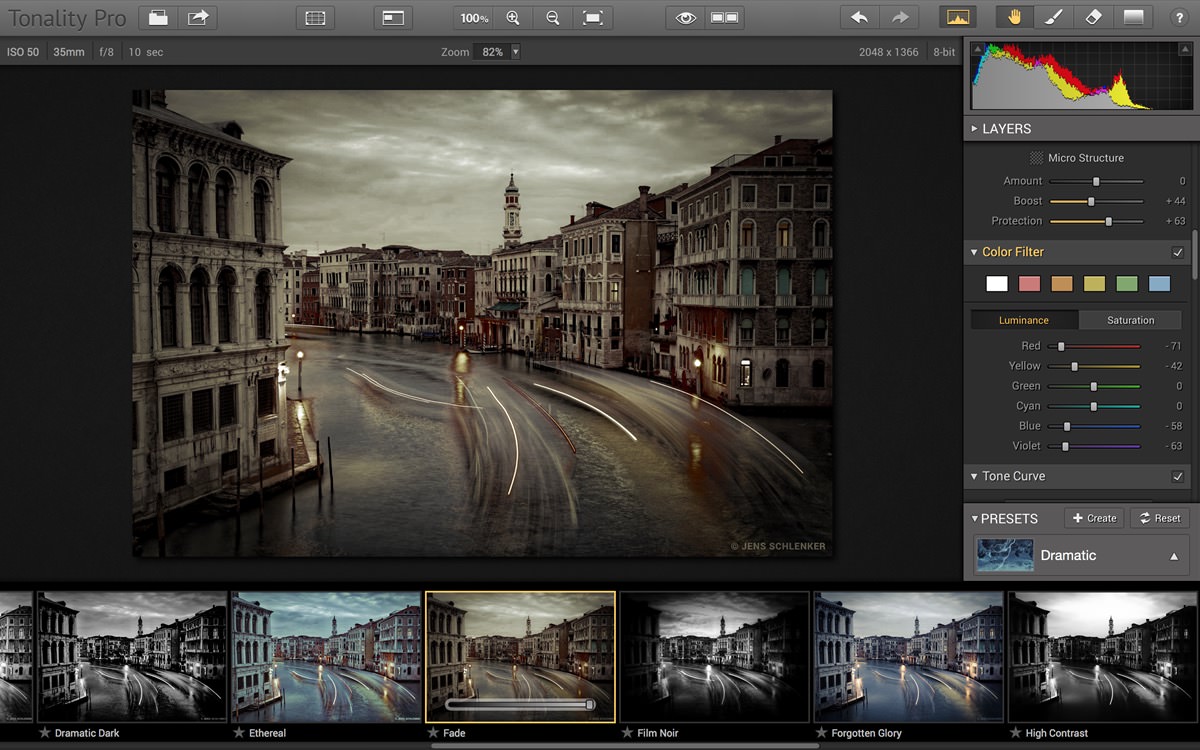Switch to the Saturation tab
The width and height of the screenshot is (1200, 750).
pos(1131,320)
